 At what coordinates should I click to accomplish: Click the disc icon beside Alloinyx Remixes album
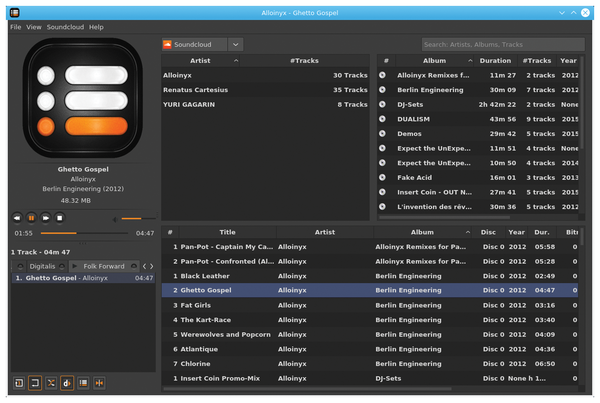click(382, 75)
